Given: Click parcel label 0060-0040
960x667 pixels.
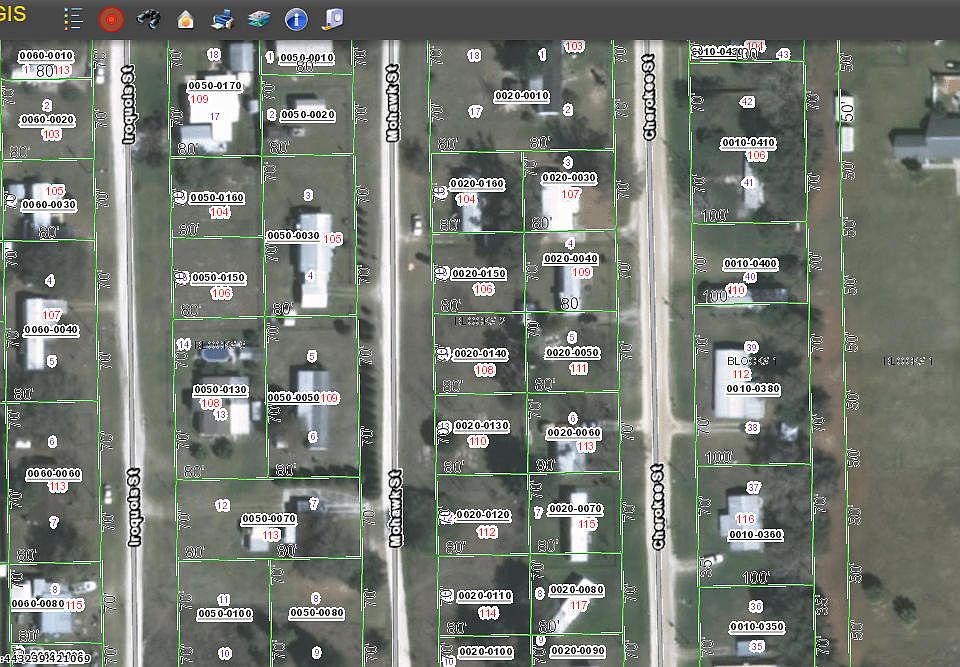Looking at the screenshot, I should point(50,329).
